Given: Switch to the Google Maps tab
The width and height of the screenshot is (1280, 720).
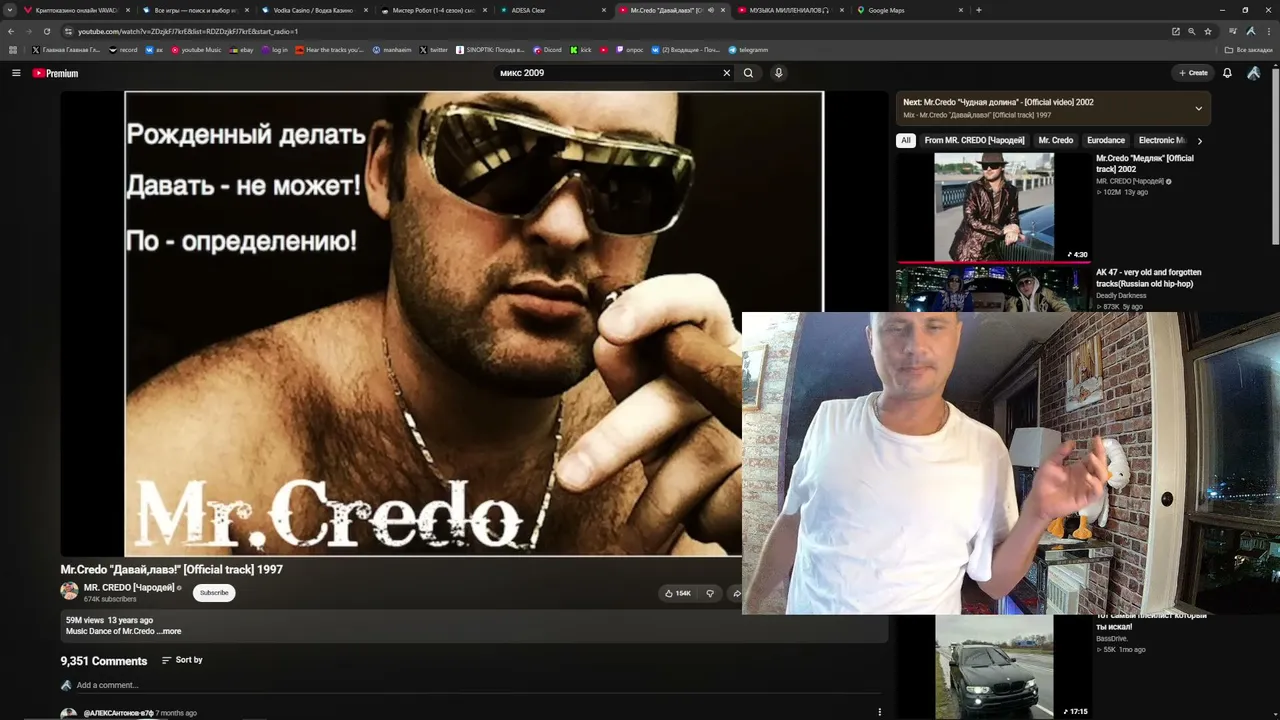Looking at the screenshot, I should point(908,10).
